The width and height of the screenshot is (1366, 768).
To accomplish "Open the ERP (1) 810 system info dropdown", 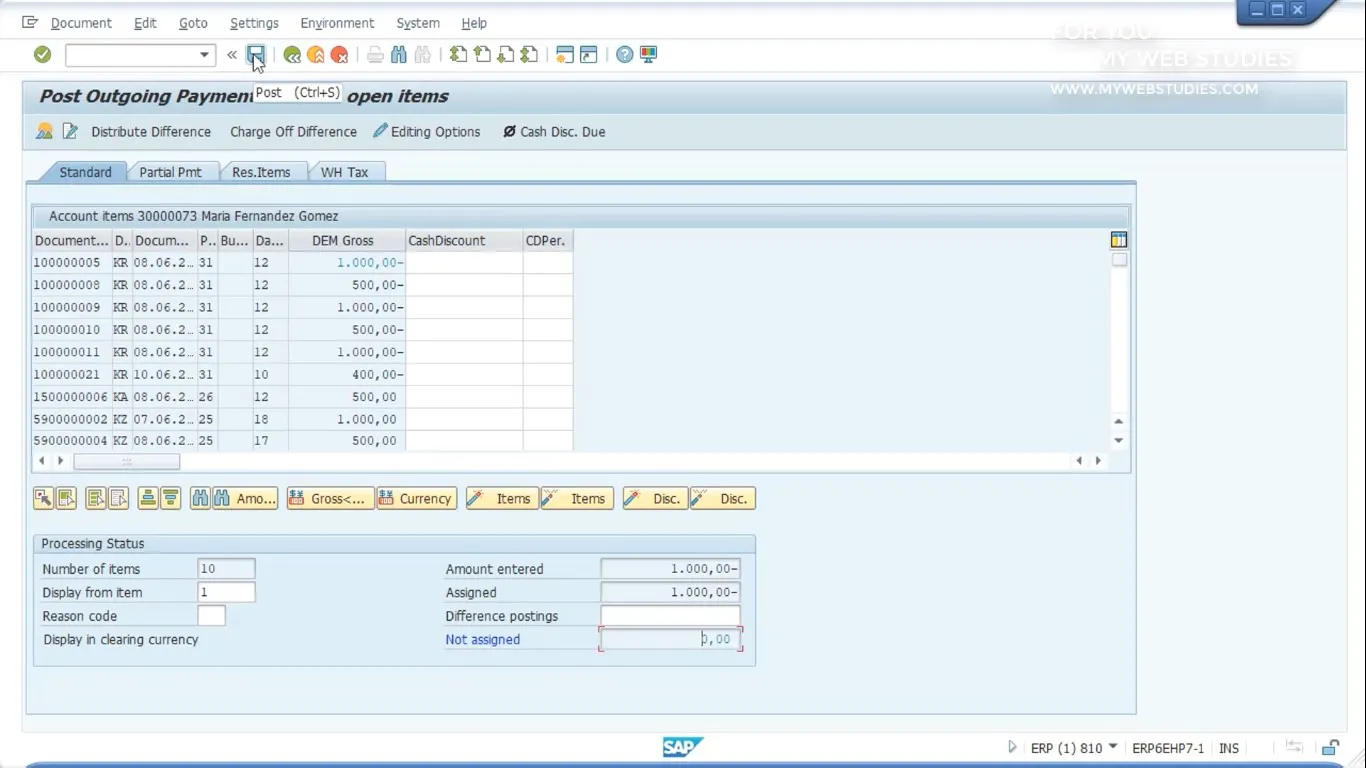I will pos(1112,748).
